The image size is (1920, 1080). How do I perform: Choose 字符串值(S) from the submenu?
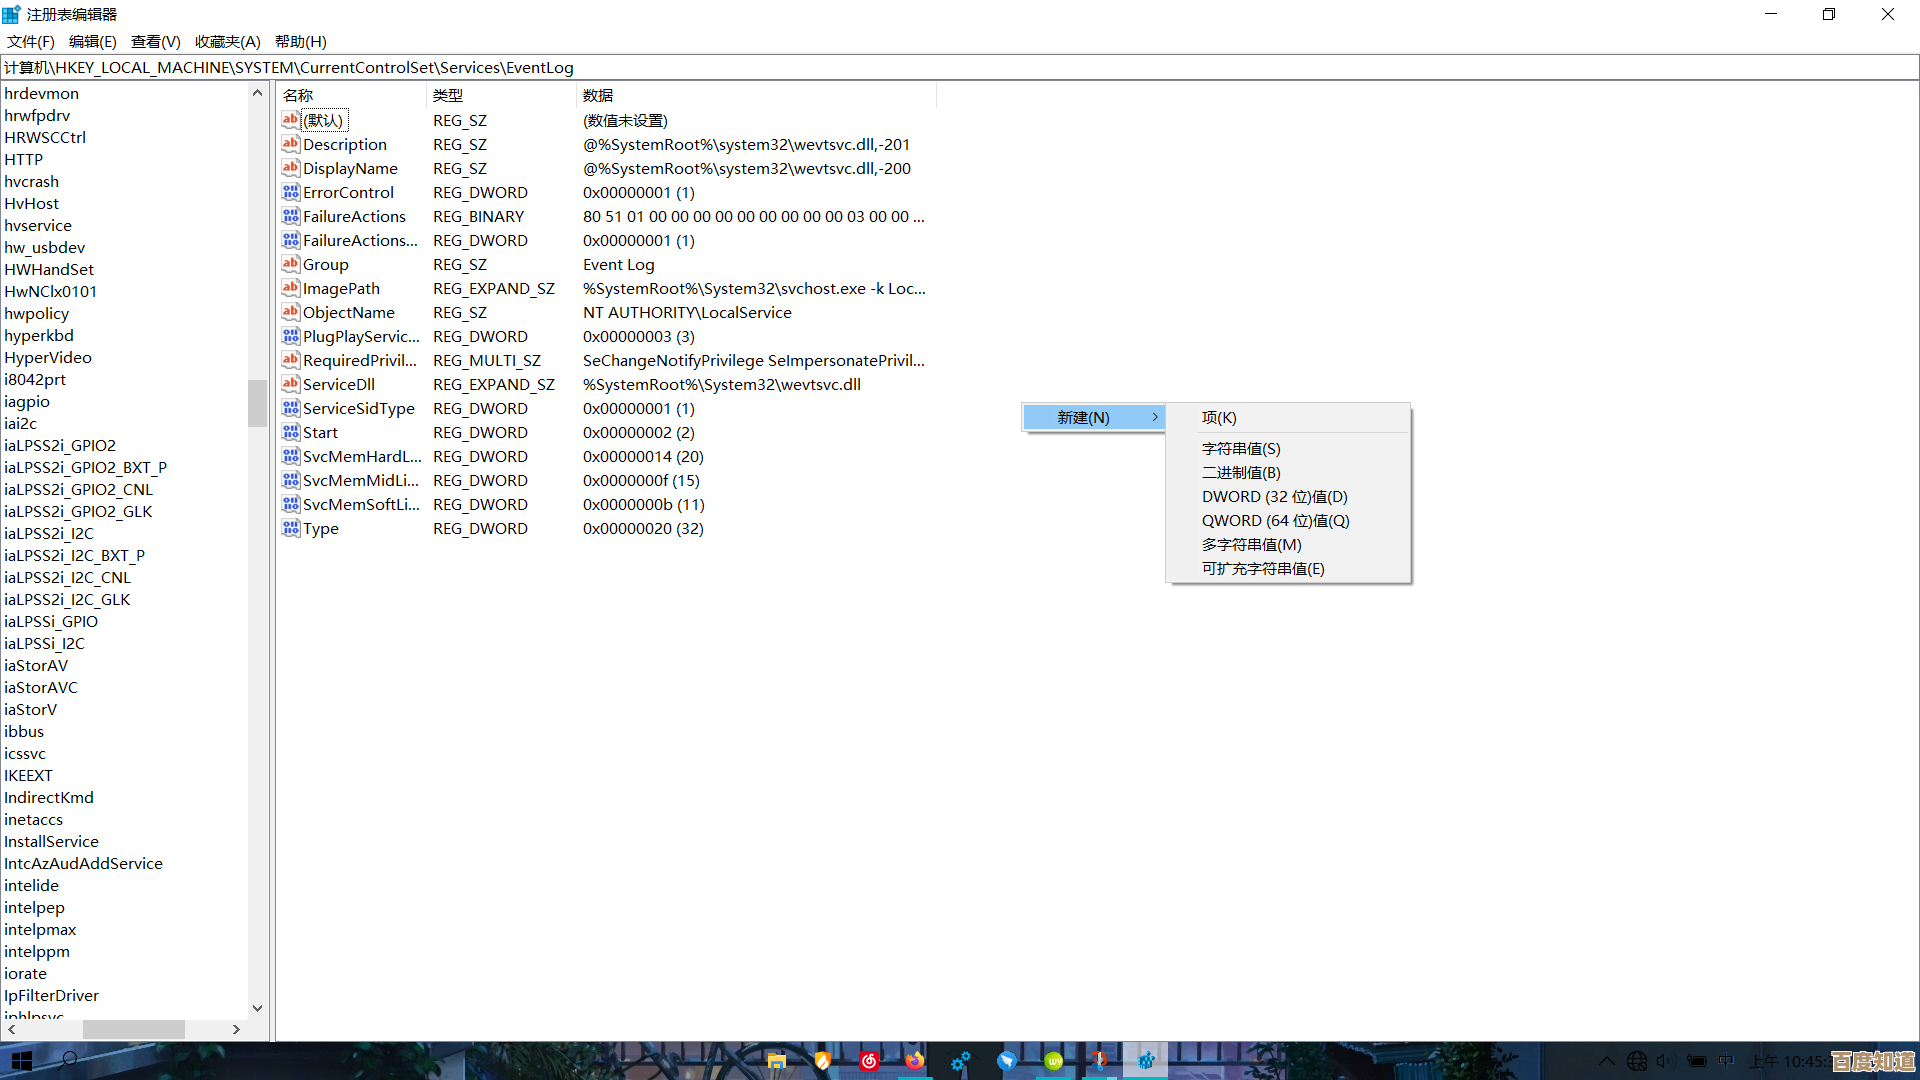pyautogui.click(x=1240, y=449)
